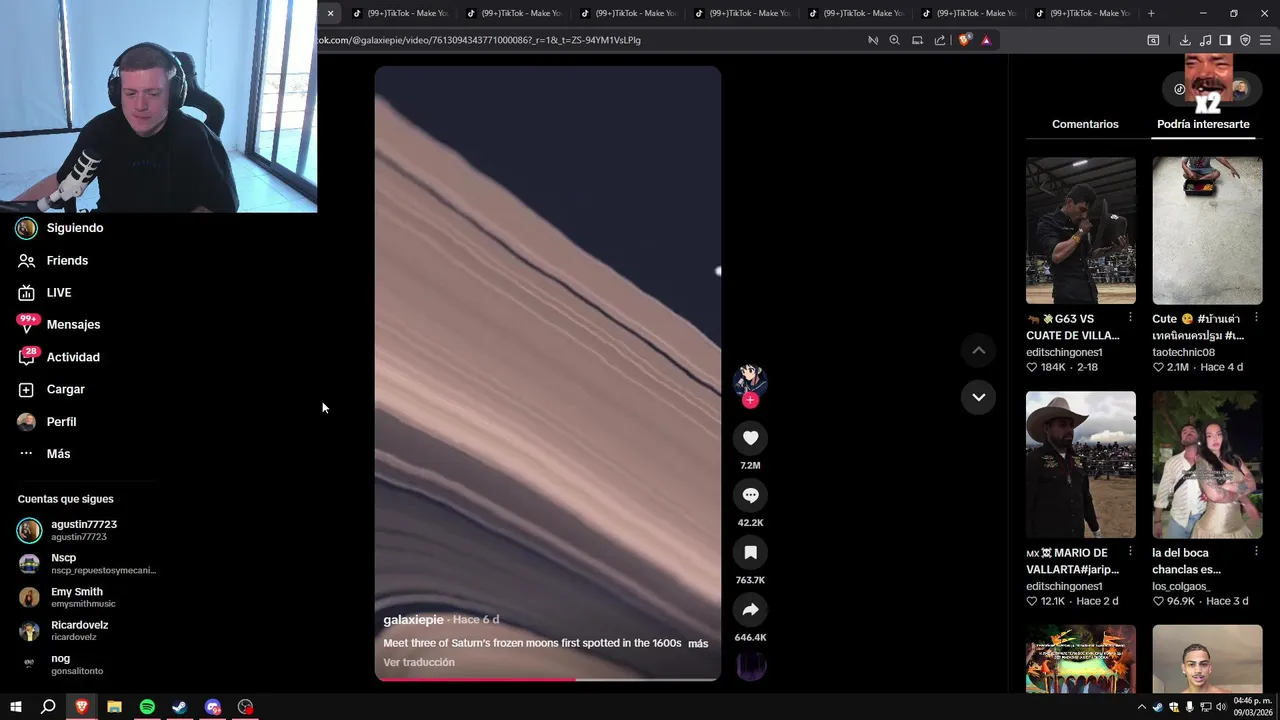Open the music playlist icon in toolbar
Viewport: 1280px width, 720px height.
click(x=1205, y=40)
